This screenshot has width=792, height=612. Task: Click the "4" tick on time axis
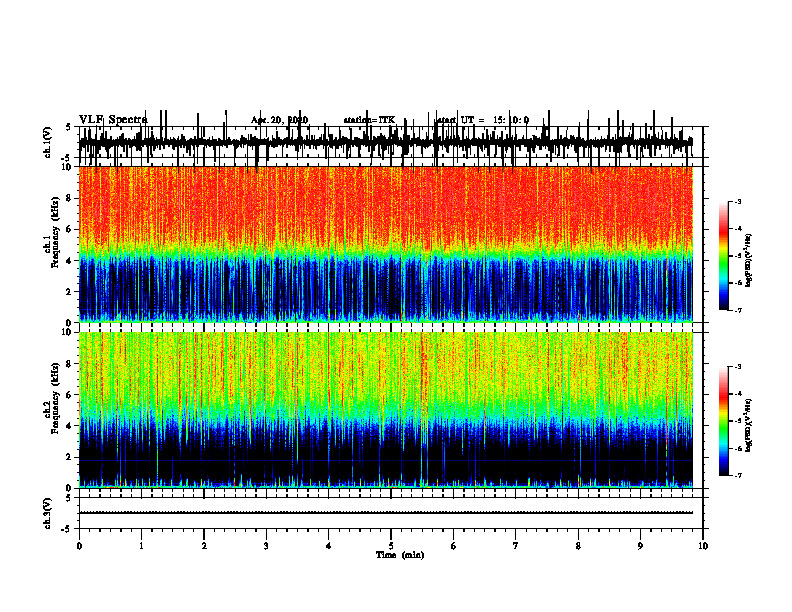tap(329, 546)
